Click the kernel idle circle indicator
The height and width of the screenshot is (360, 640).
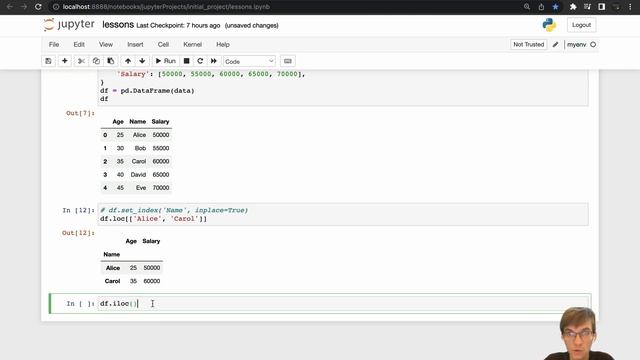point(593,44)
